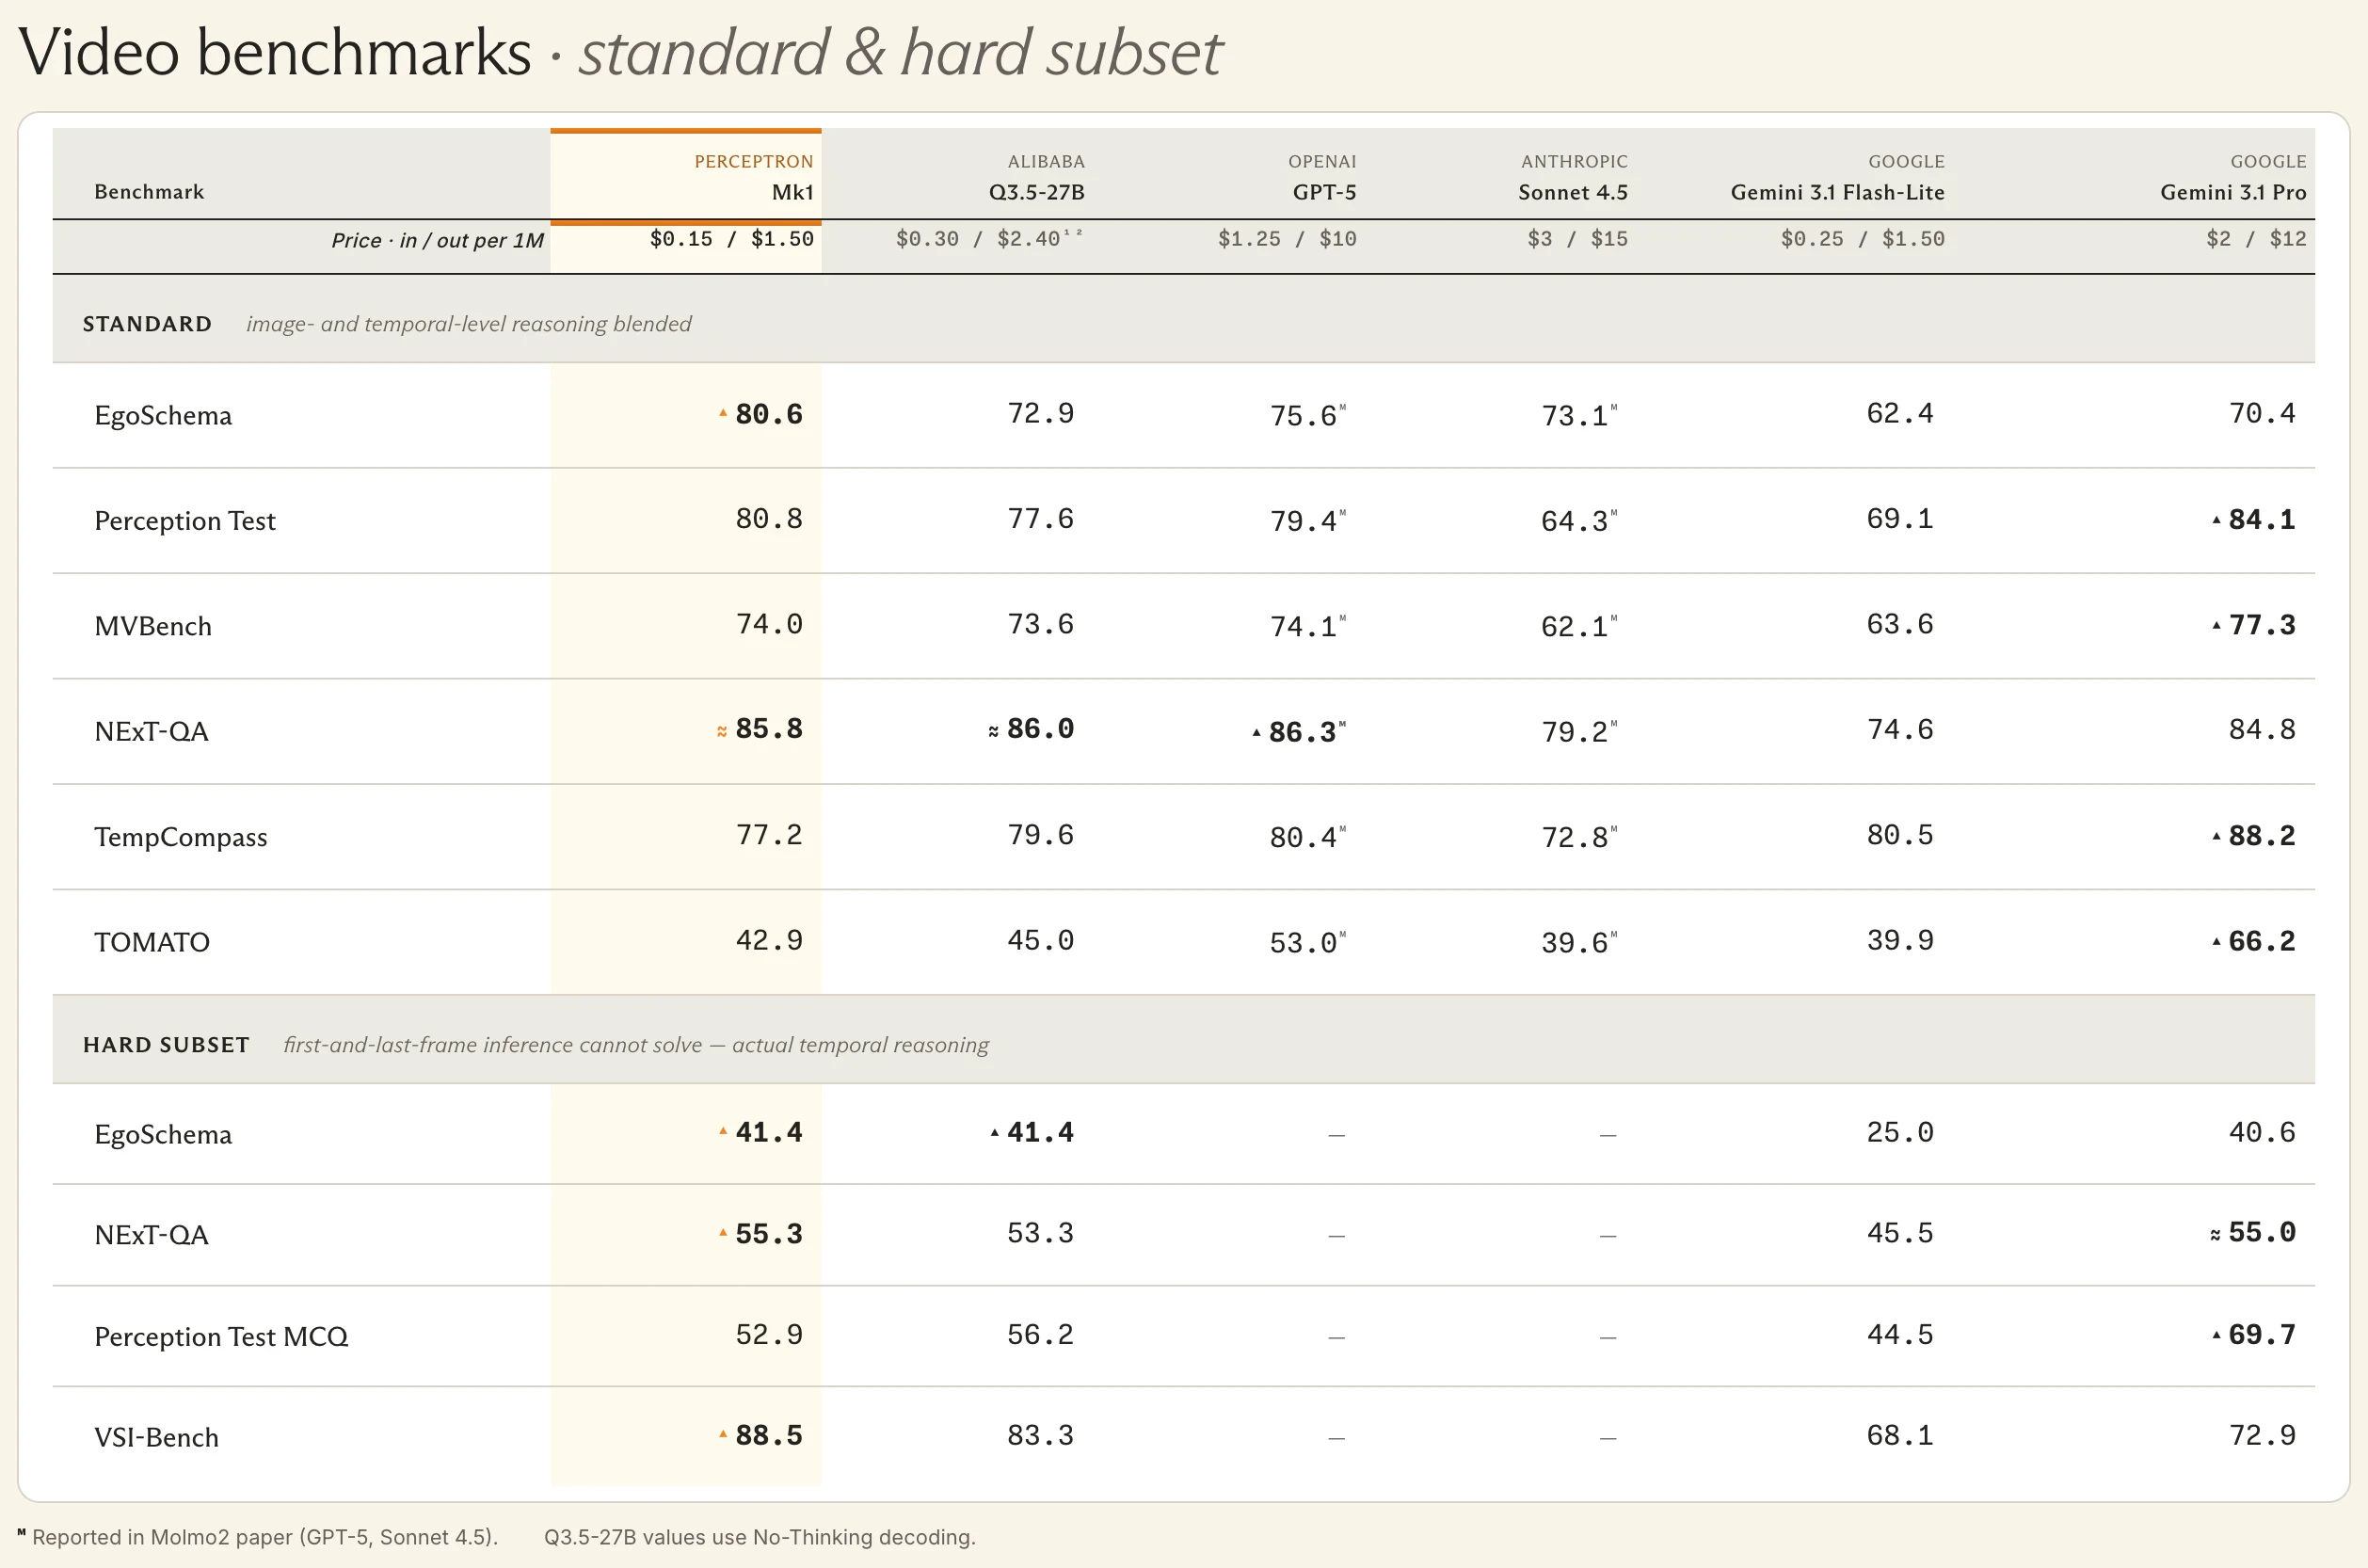Click the Gemini 3.1 Pro price '$2 / $12'
Screen dimensions: 2368x1568
pyautogui.click(x=2256, y=239)
